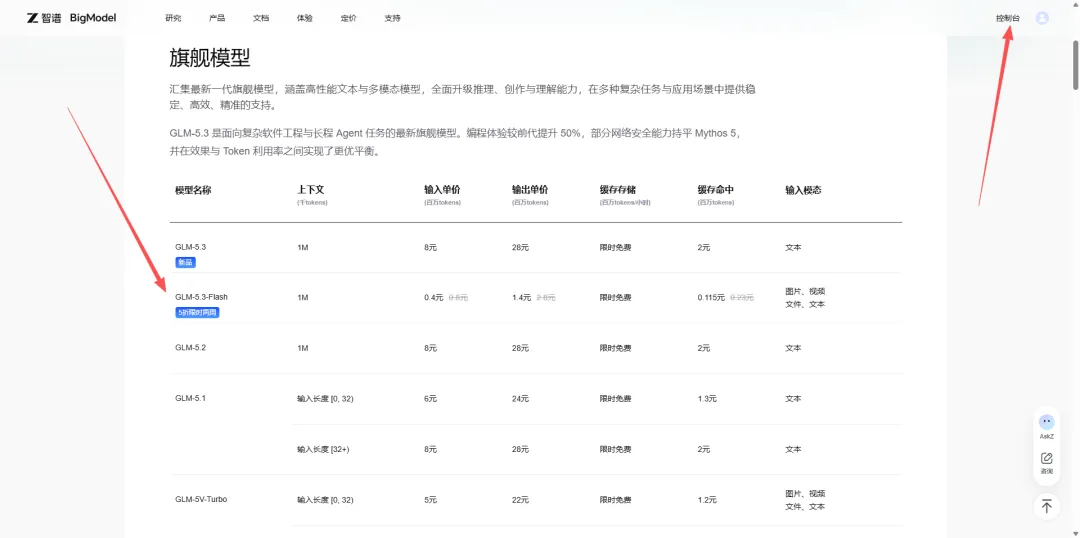This screenshot has width=1080, height=538.
Task: Click the GLM-5.3 intro paragraph mentioning Mythos 5
Action: [457, 143]
